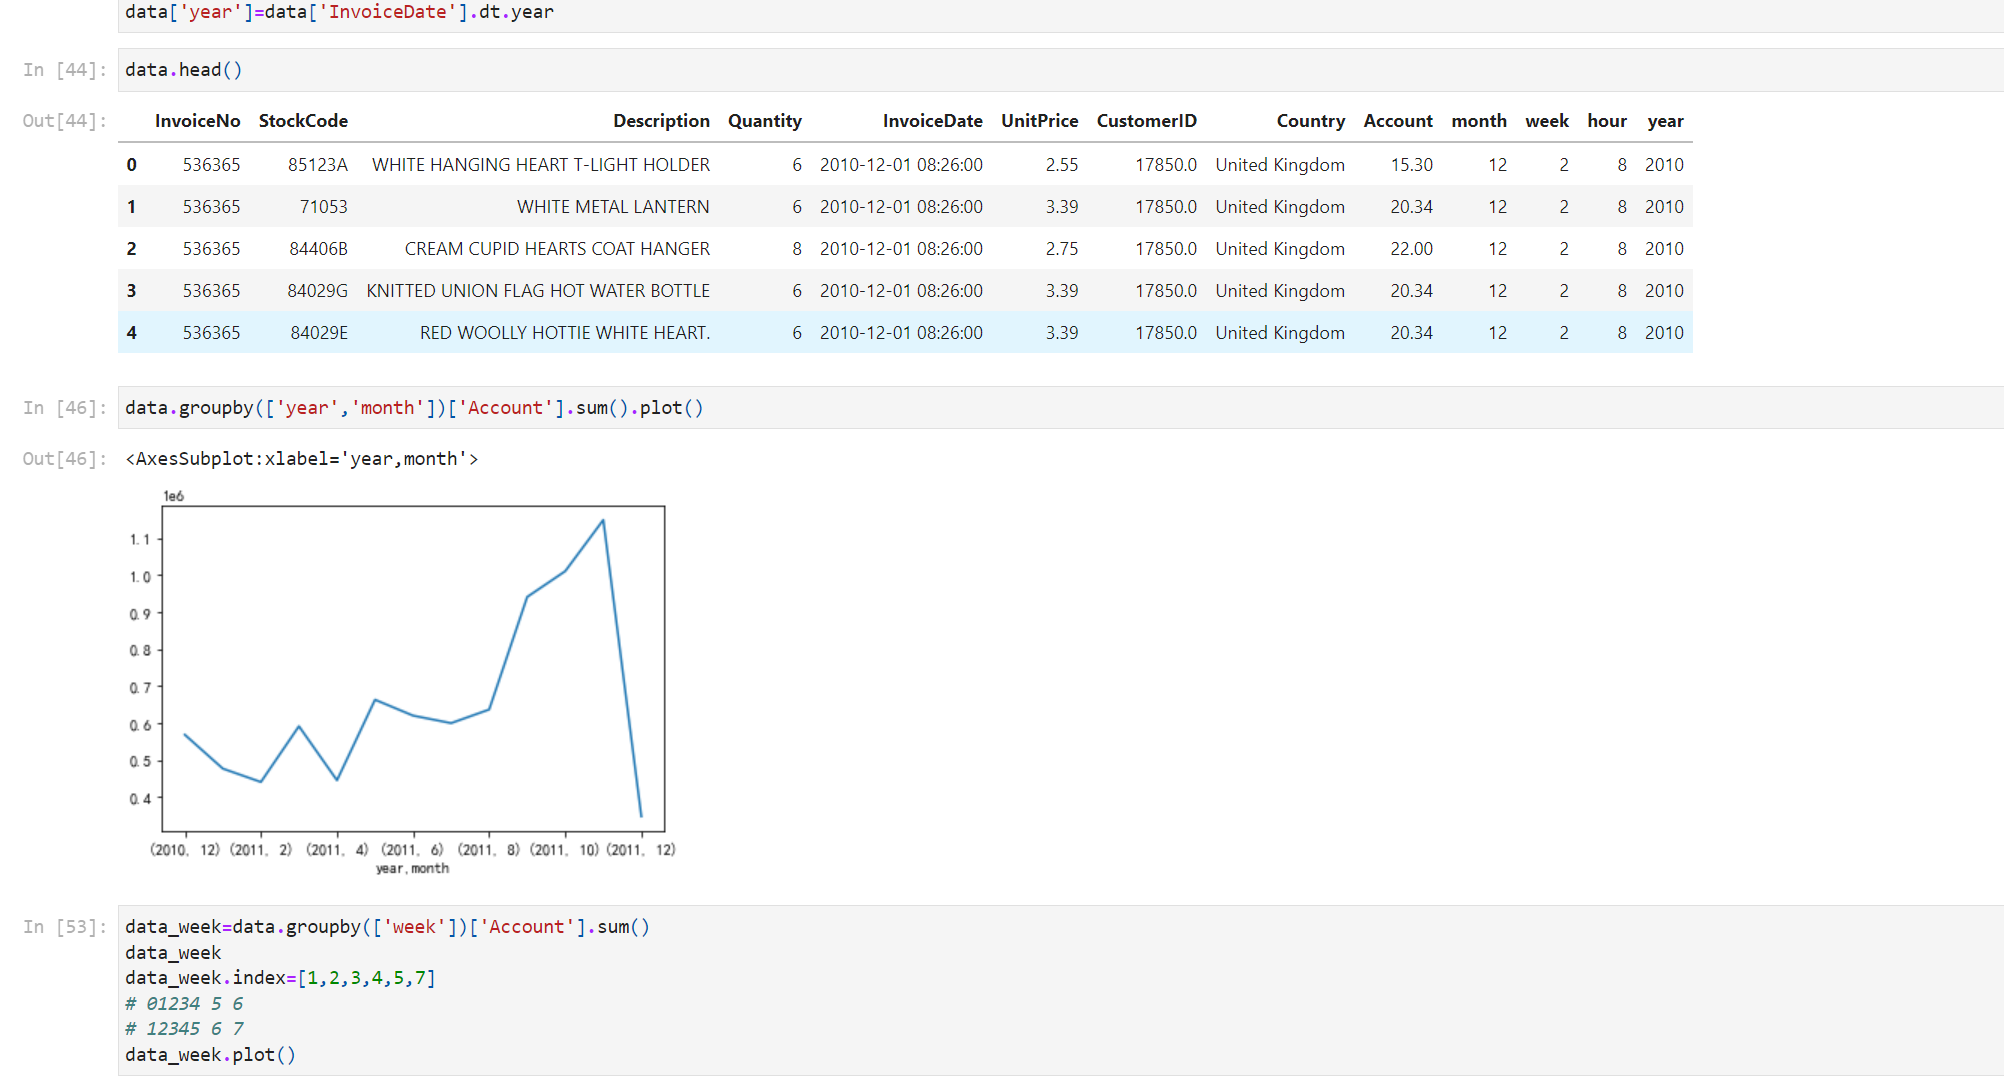Click the line chart image
Screen dimensions: 2004x1081
click(x=402, y=682)
